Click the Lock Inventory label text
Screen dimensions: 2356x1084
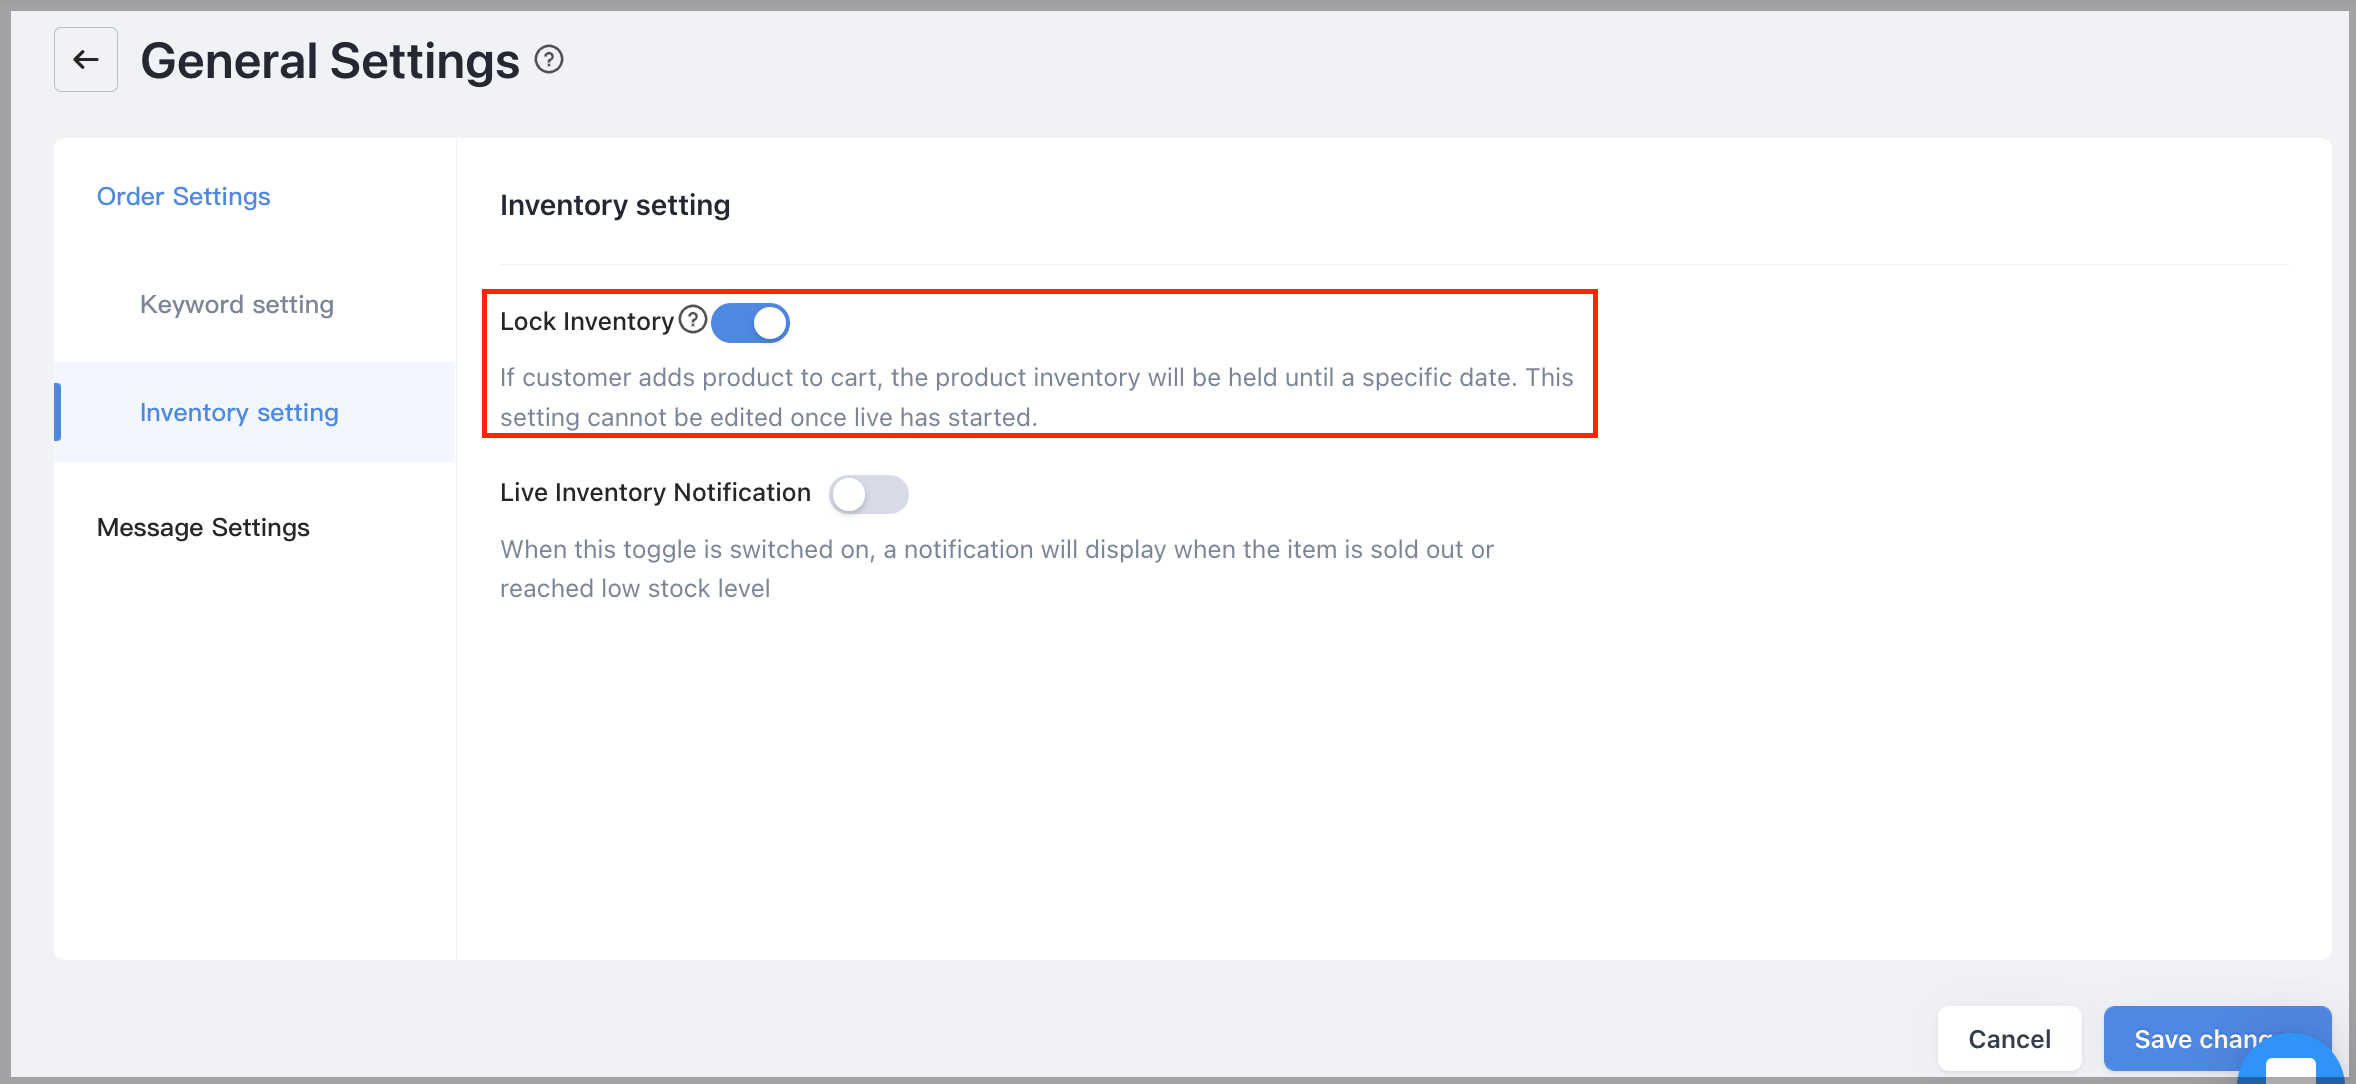click(x=587, y=321)
